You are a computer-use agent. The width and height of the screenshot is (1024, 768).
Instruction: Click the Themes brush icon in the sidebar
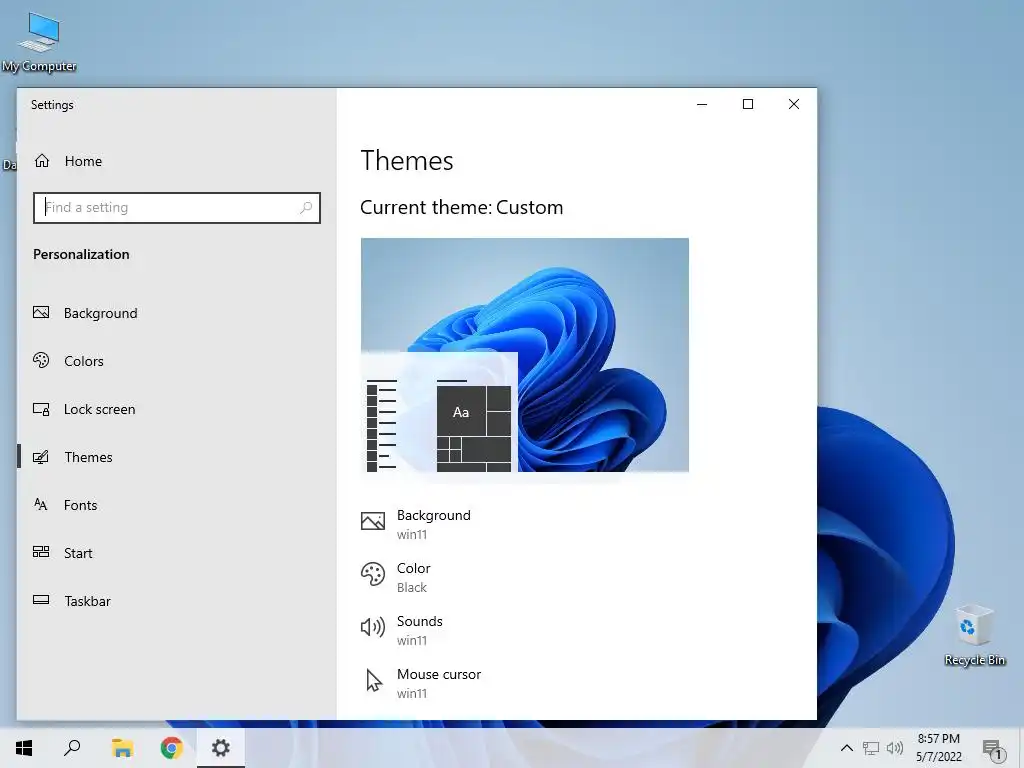[41, 456]
